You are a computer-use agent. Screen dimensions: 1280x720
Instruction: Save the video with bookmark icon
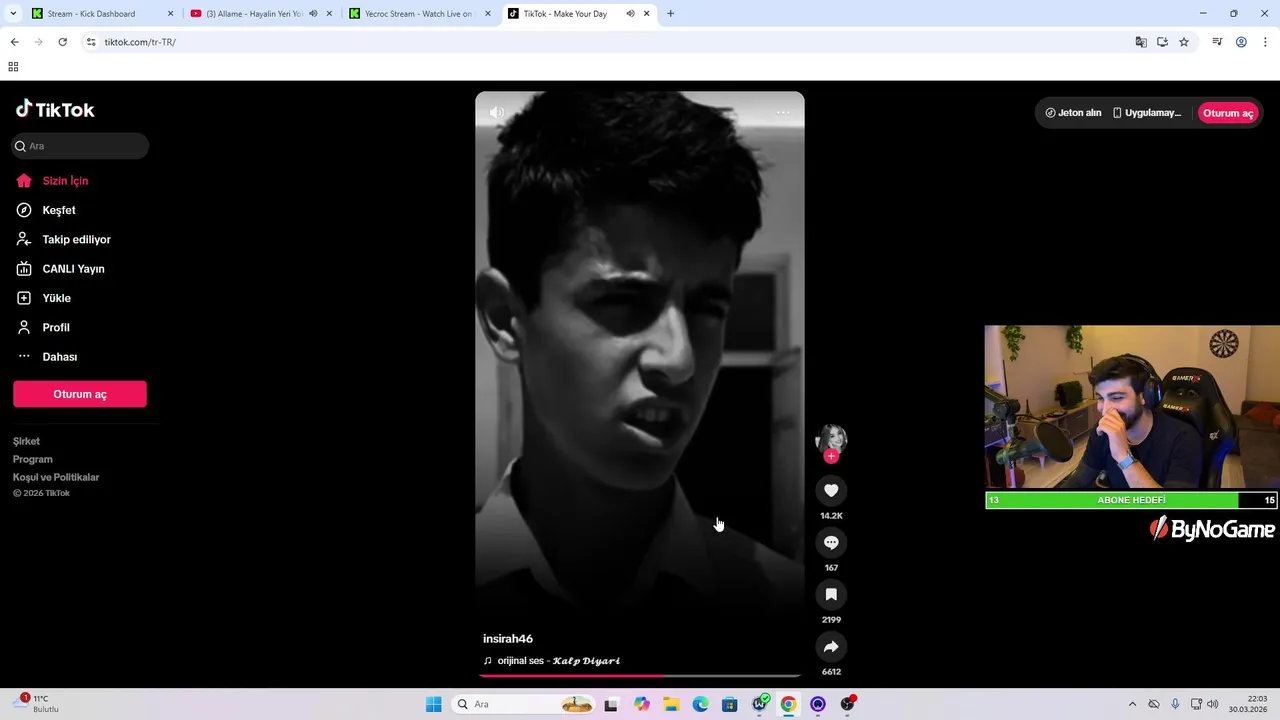[831, 594]
